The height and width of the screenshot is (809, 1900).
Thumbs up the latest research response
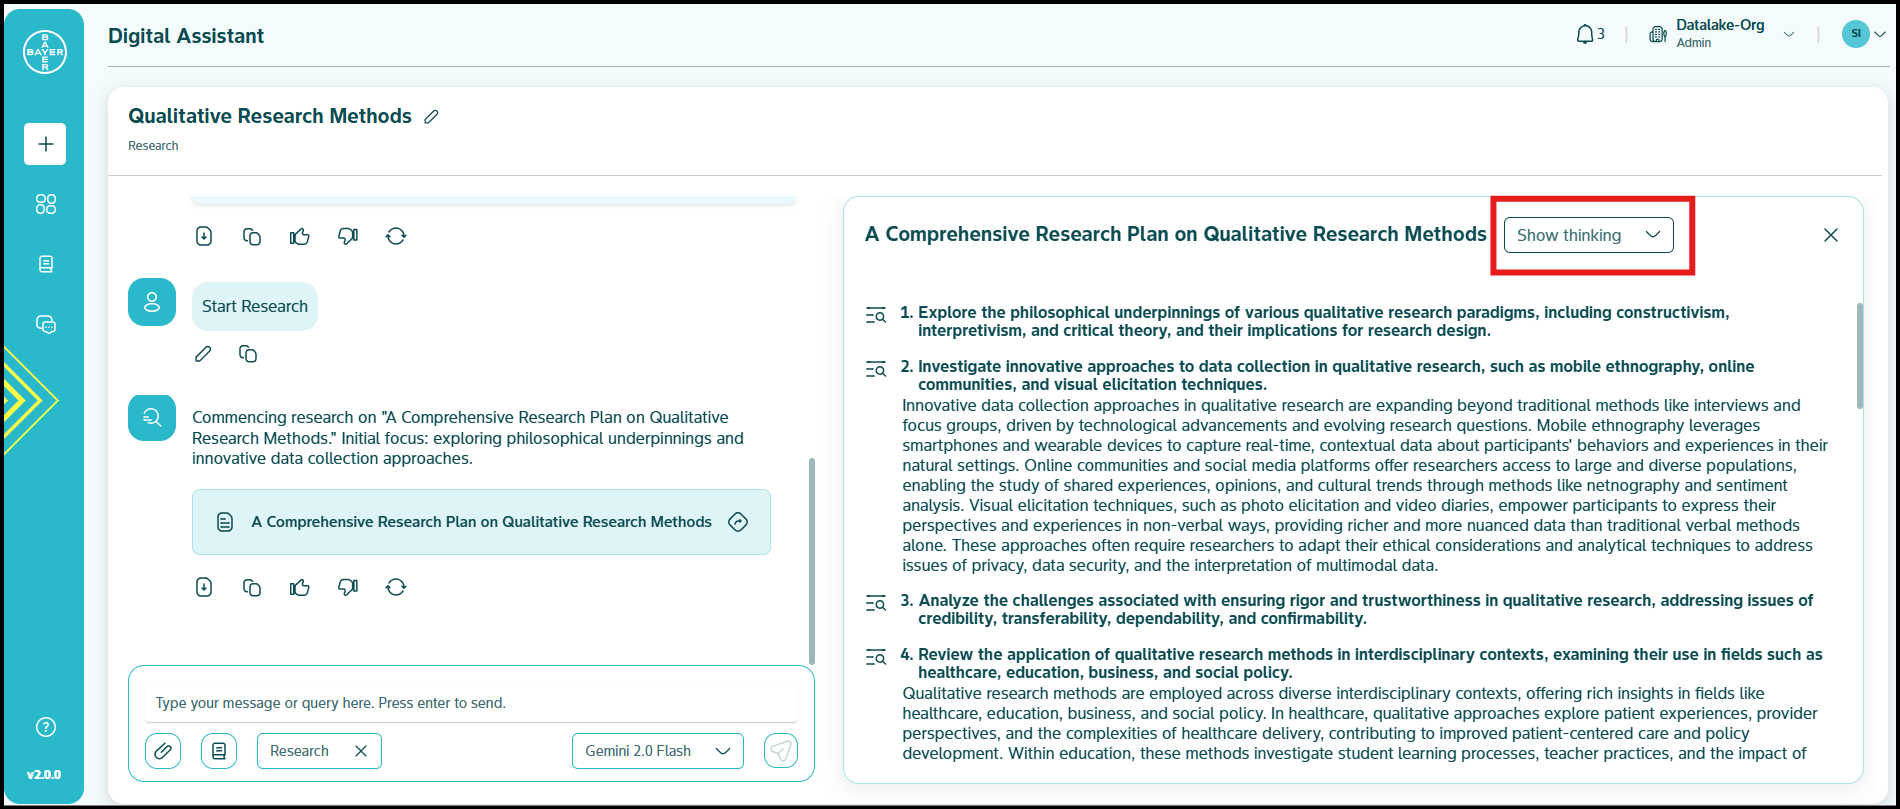[x=299, y=587]
